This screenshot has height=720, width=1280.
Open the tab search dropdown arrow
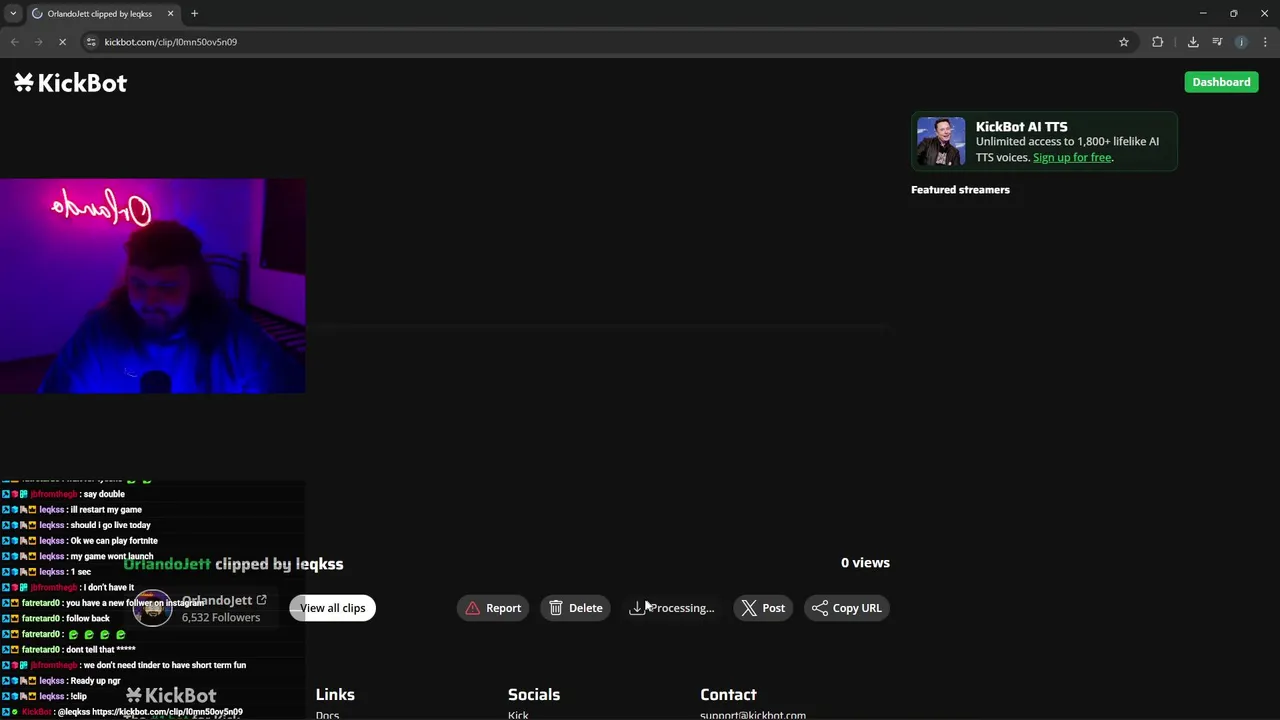coord(13,13)
